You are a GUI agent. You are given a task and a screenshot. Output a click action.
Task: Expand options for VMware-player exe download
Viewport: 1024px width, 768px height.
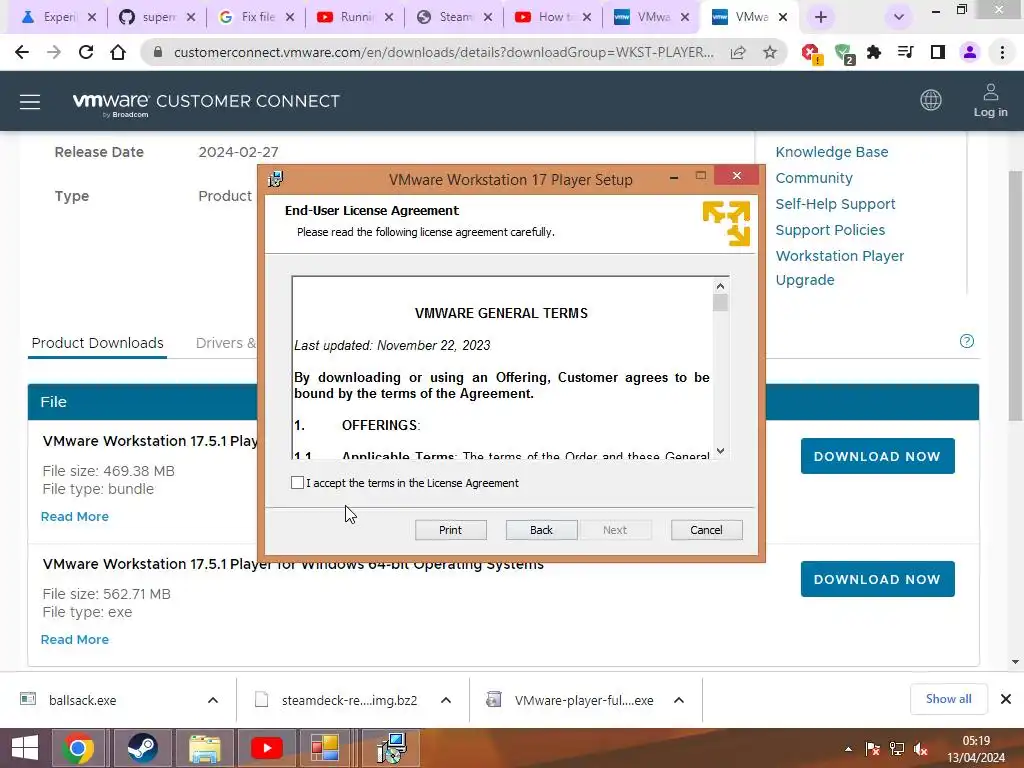tap(679, 700)
